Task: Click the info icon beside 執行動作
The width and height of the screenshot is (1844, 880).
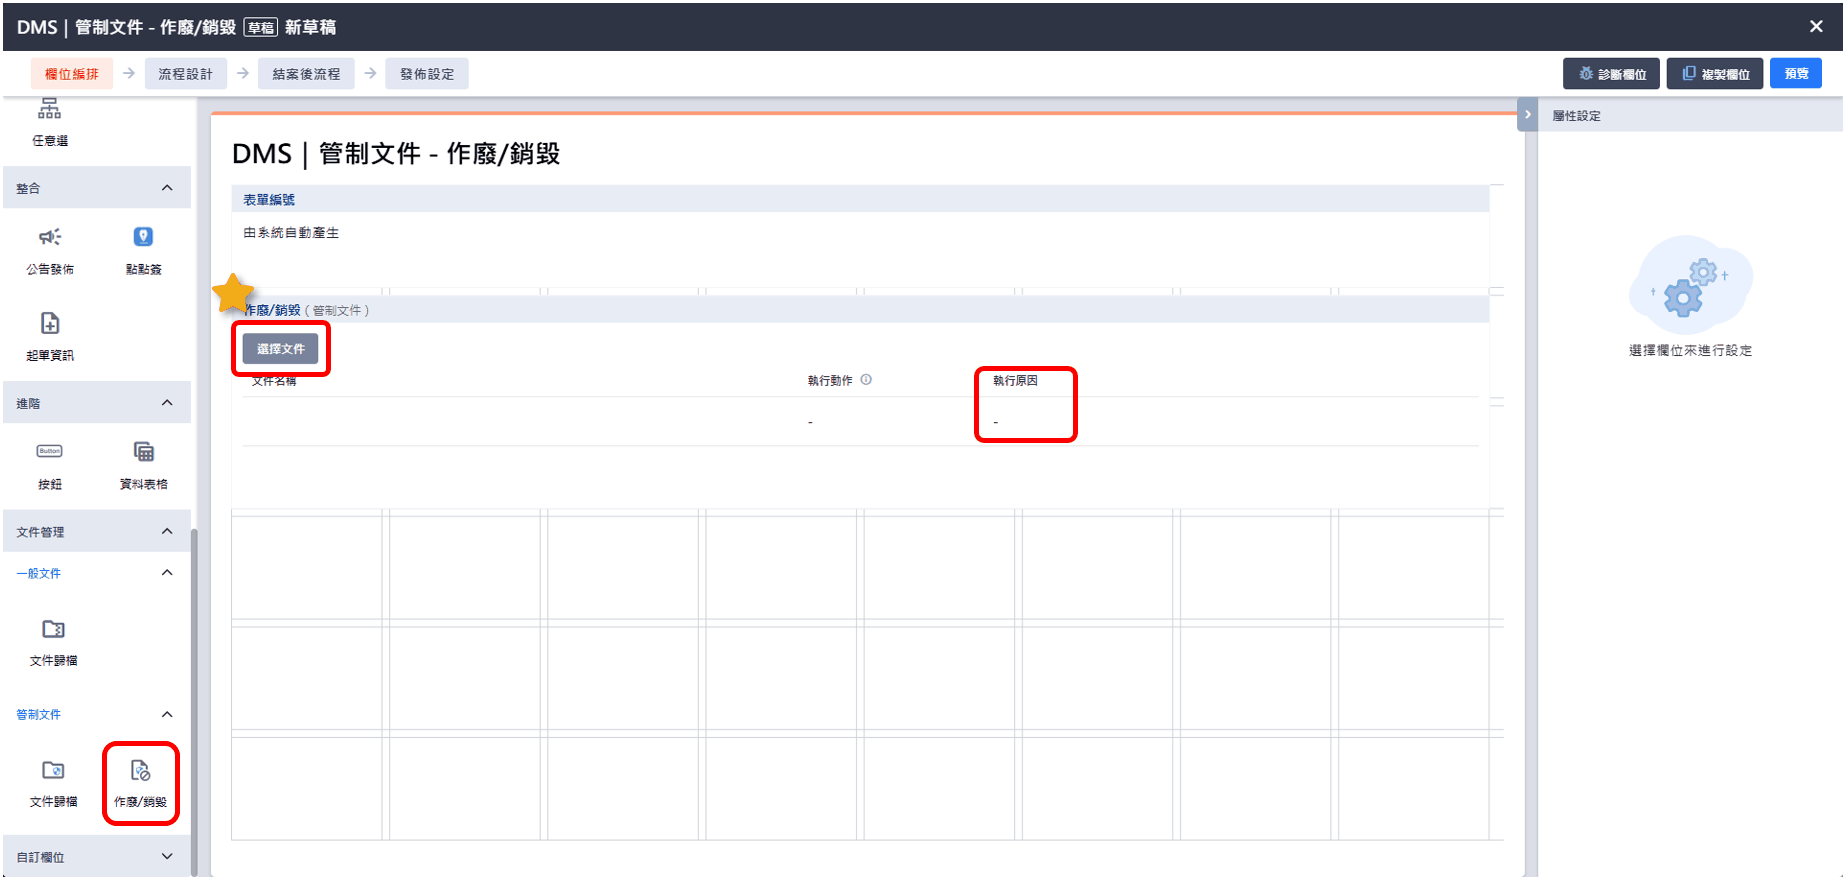Action: pyautogui.click(x=866, y=380)
